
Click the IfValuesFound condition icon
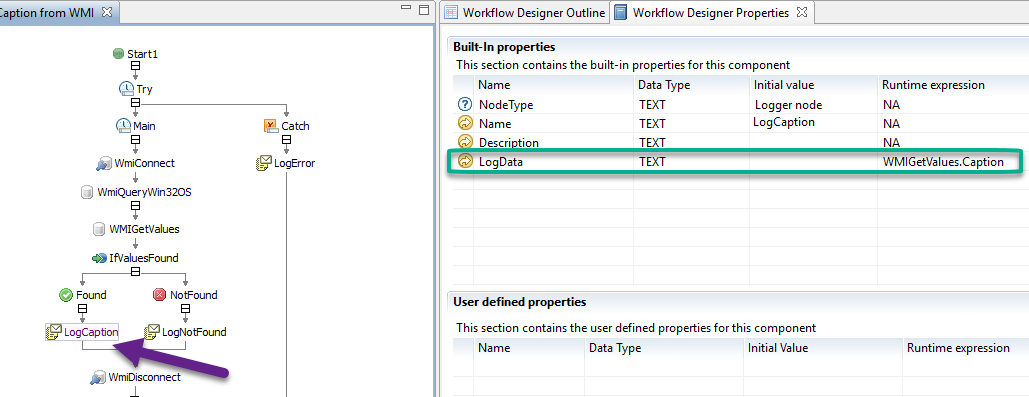click(99, 258)
